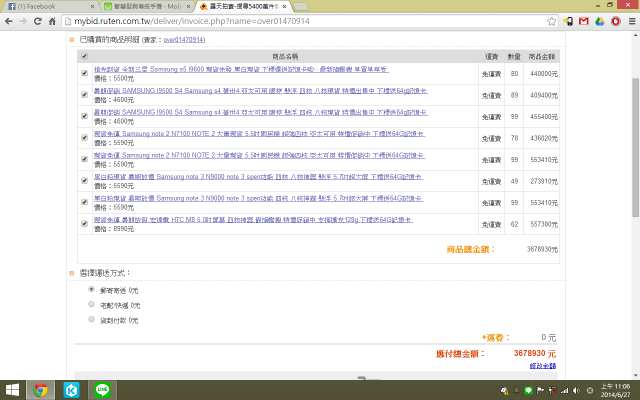Viewport: 640px width, 400px height.
Task: Uncheck the I9500 S4 row totaling 409400元
Action: (84, 95)
